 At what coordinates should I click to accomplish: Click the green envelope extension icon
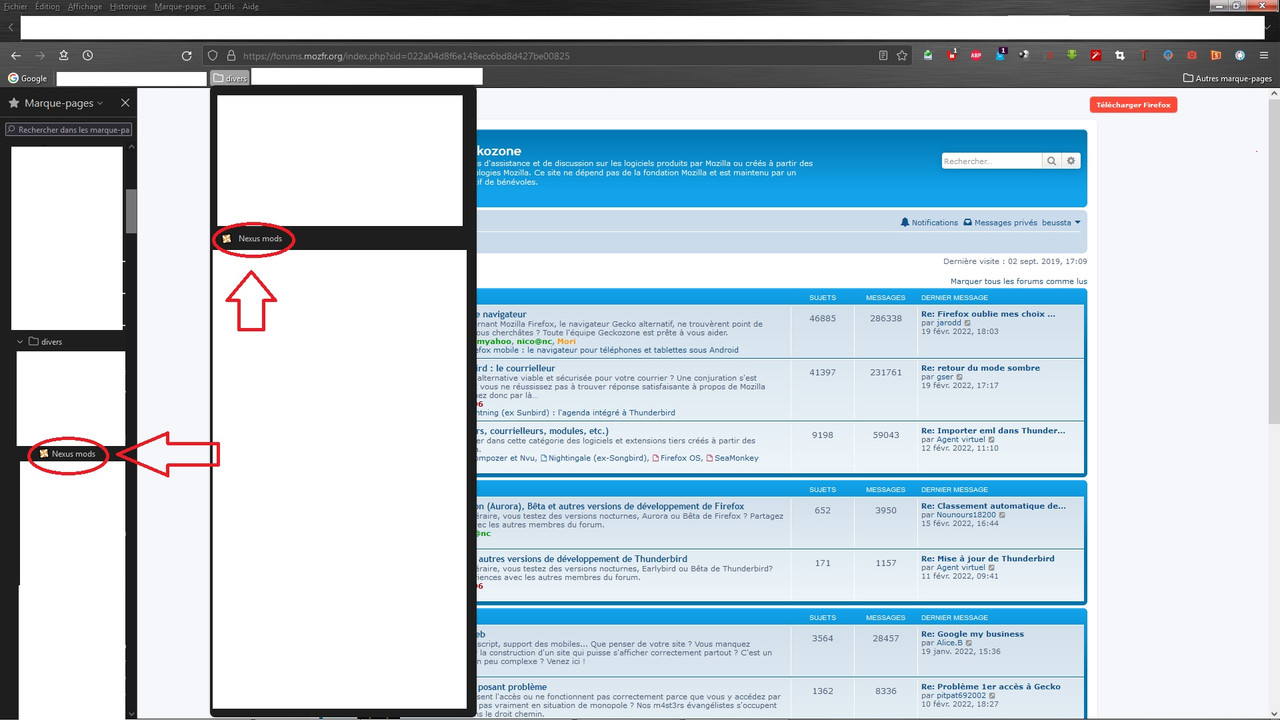pos(927,56)
